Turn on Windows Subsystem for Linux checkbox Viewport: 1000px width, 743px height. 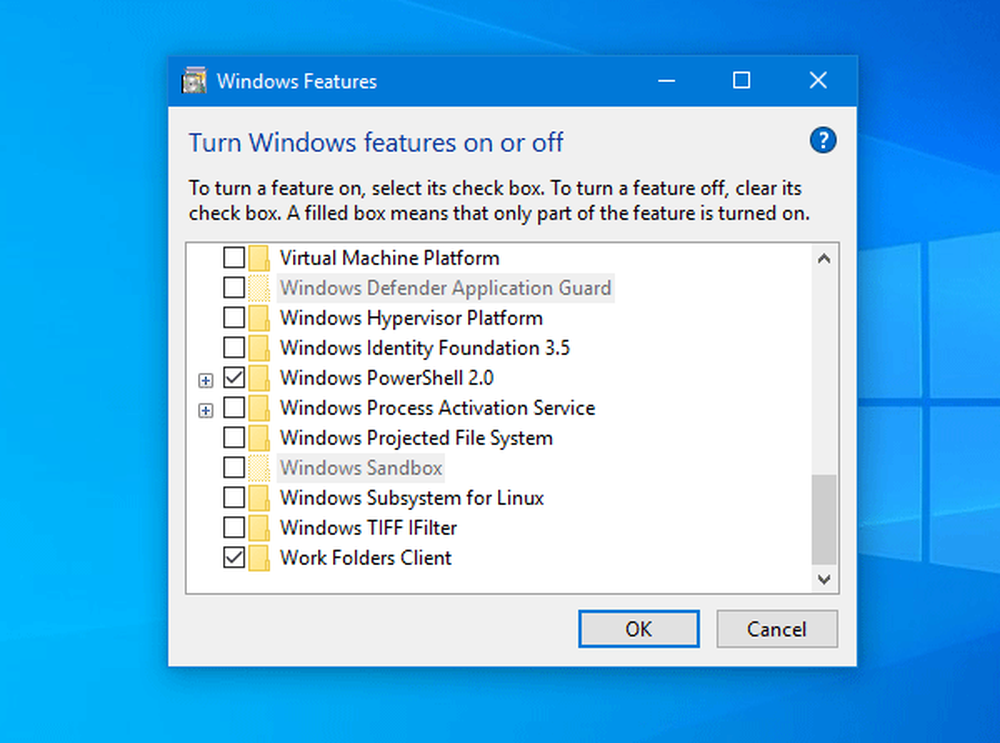[x=234, y=497]
